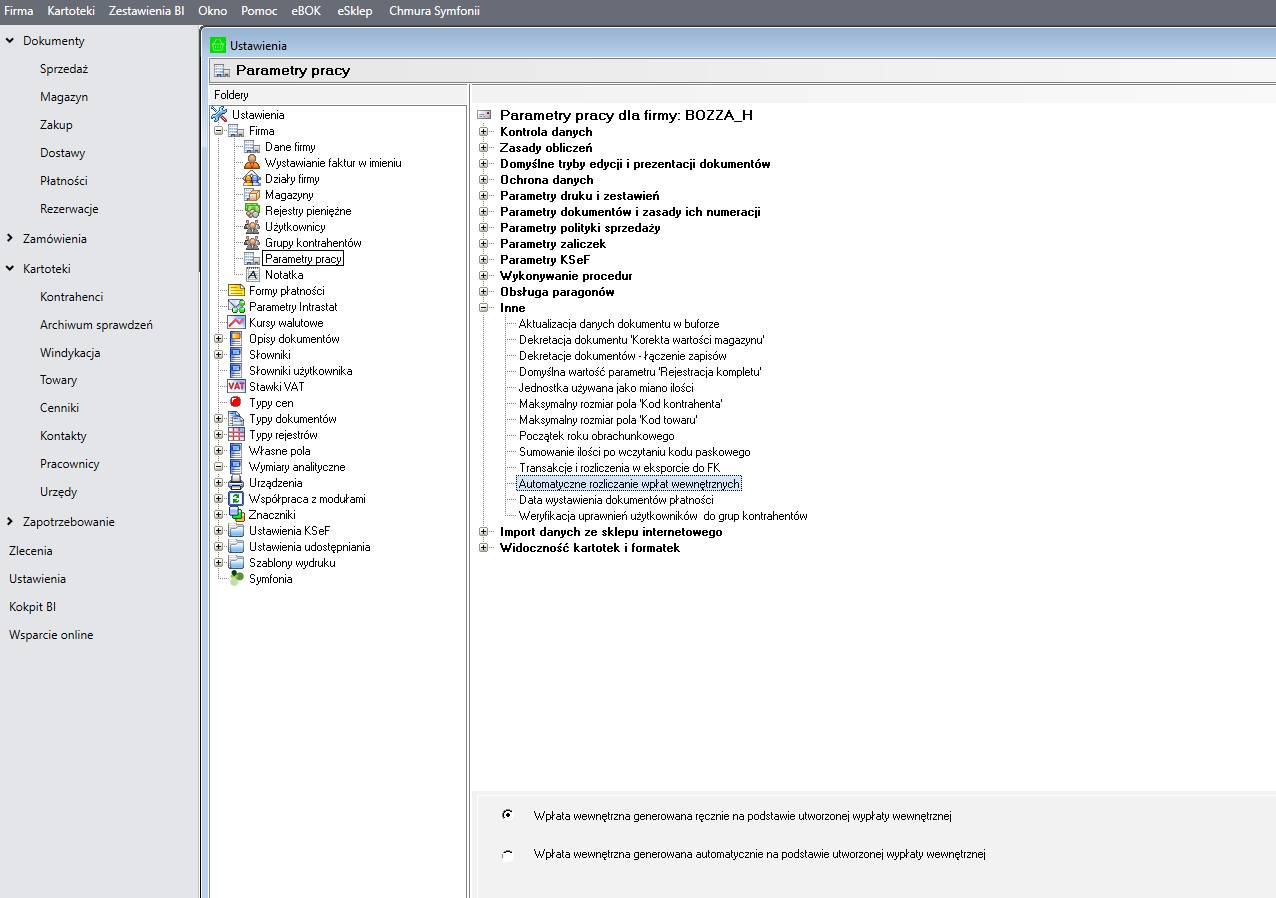The image size is (1276, 898).
Task: Select Początek roku obrachunkowego parameter
Action: [596, 436]
